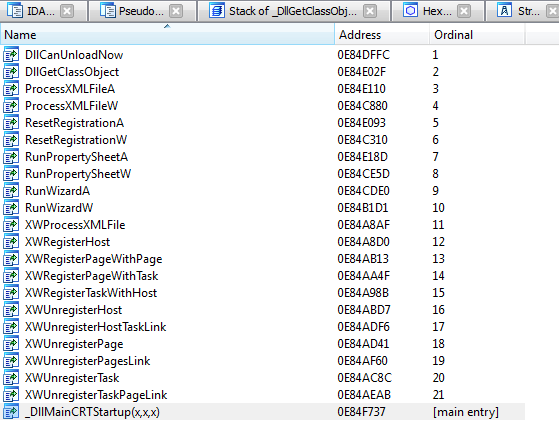Click the export icon next to RunWizardW
The width and height of the screenshot is (559, 424).
point(11,208)
